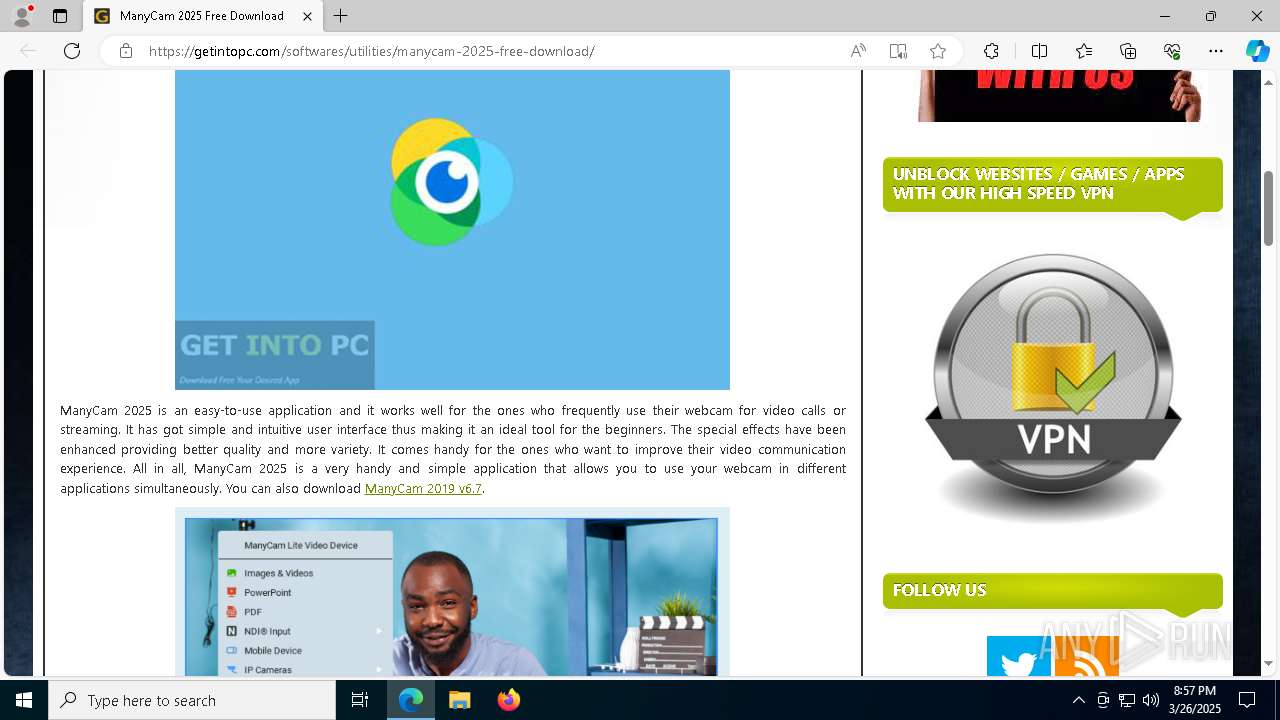Add this page to favorites

pos(937,51)
